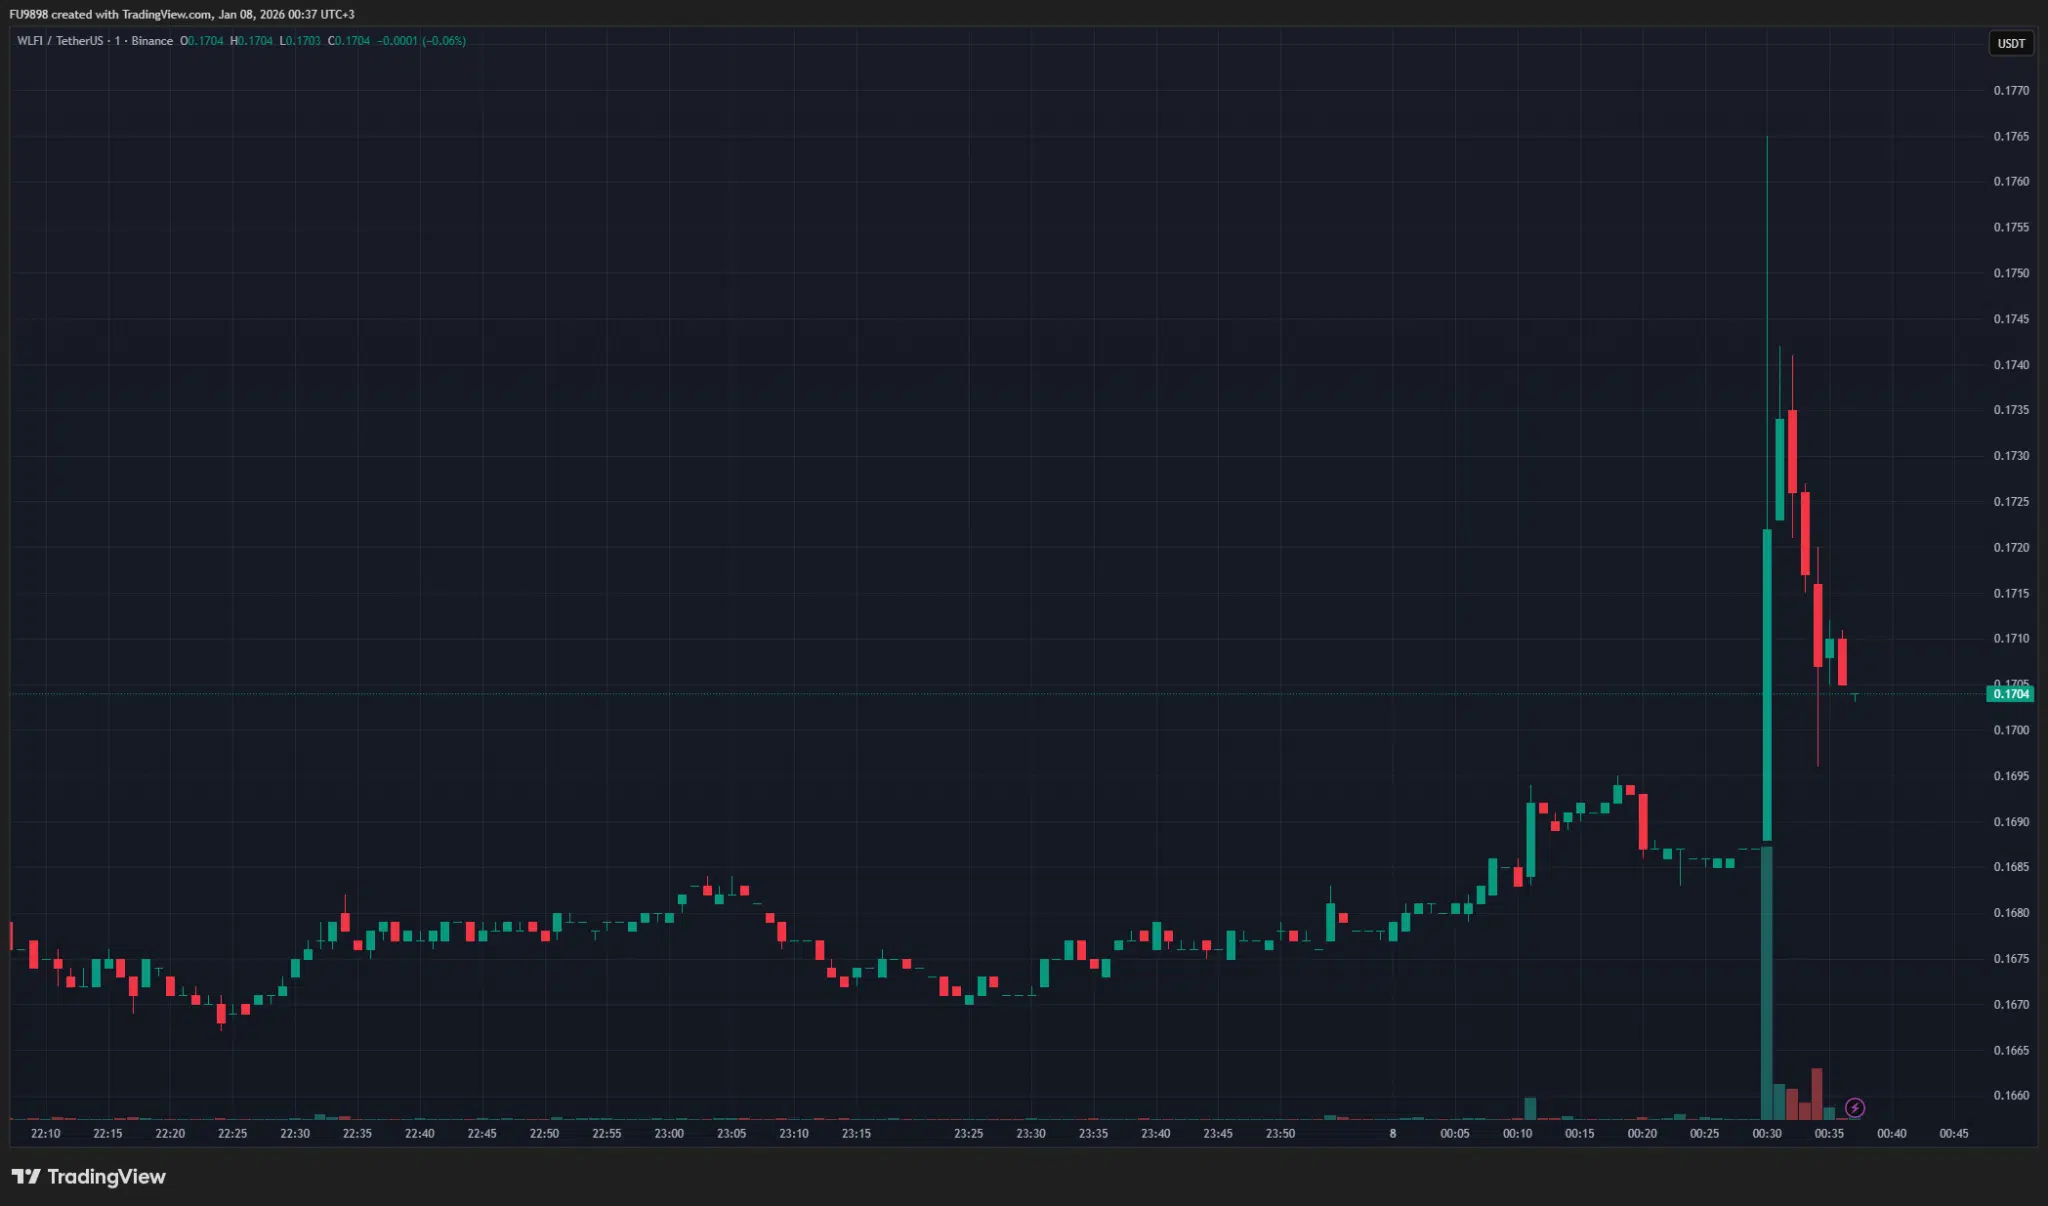
Task: Open the USDT currency selector
Action: pyautogui.click(x=2010, y=43)
